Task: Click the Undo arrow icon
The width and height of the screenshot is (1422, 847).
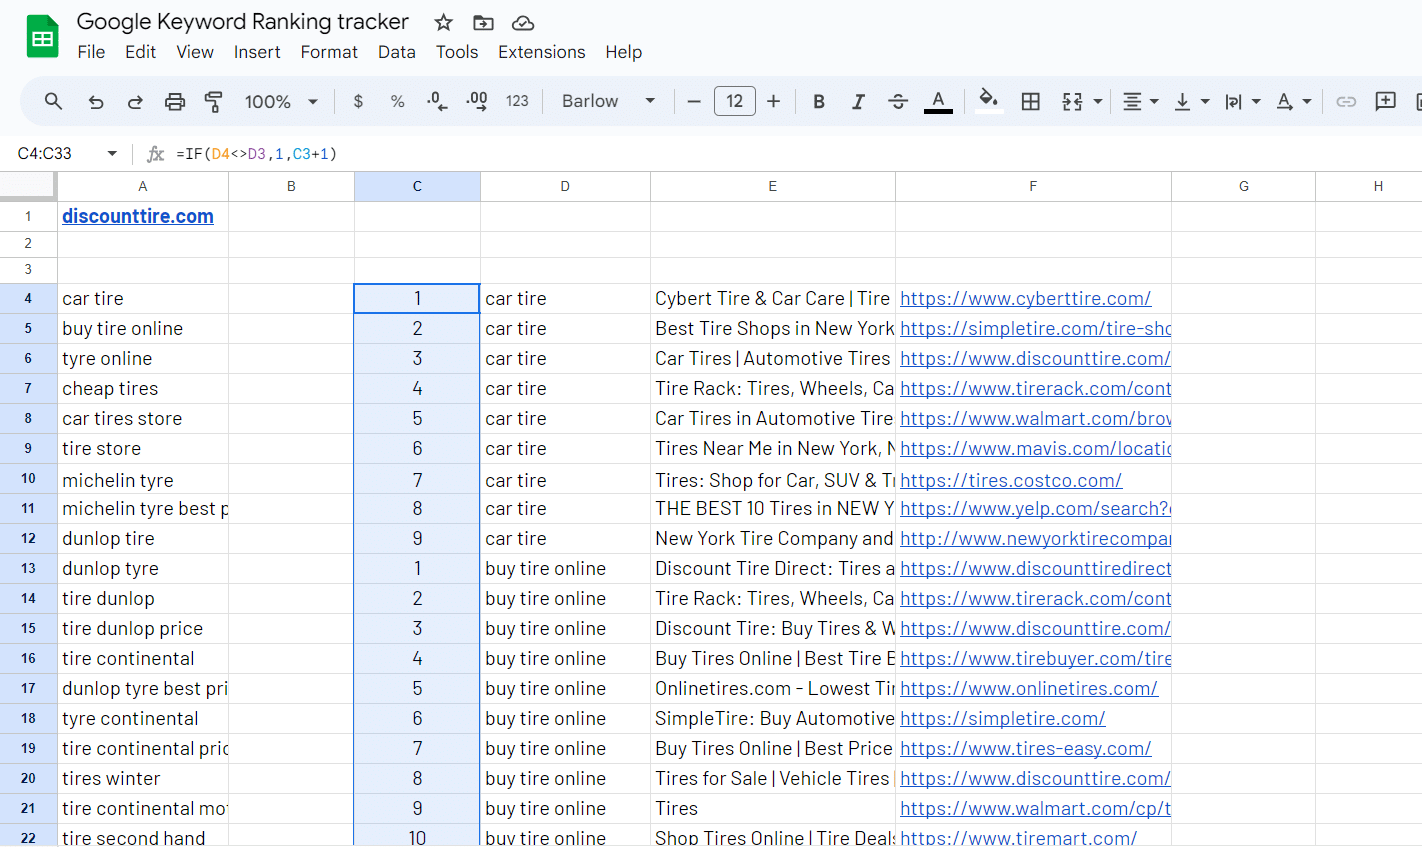Action: click(x=96, y=101)
